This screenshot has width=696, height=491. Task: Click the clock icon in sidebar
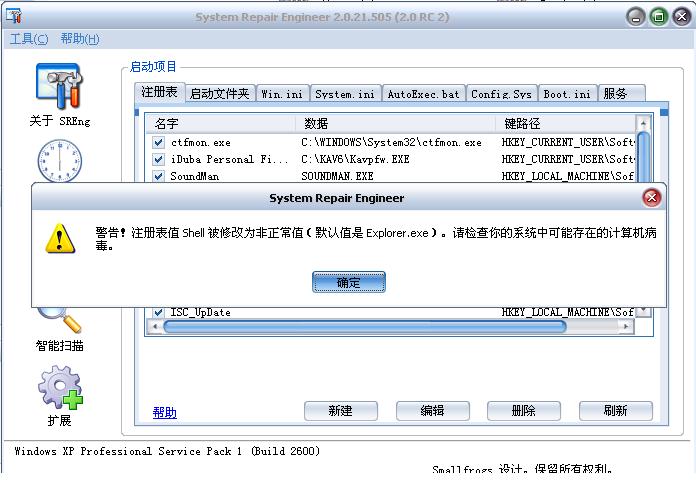tap(59, 161)
